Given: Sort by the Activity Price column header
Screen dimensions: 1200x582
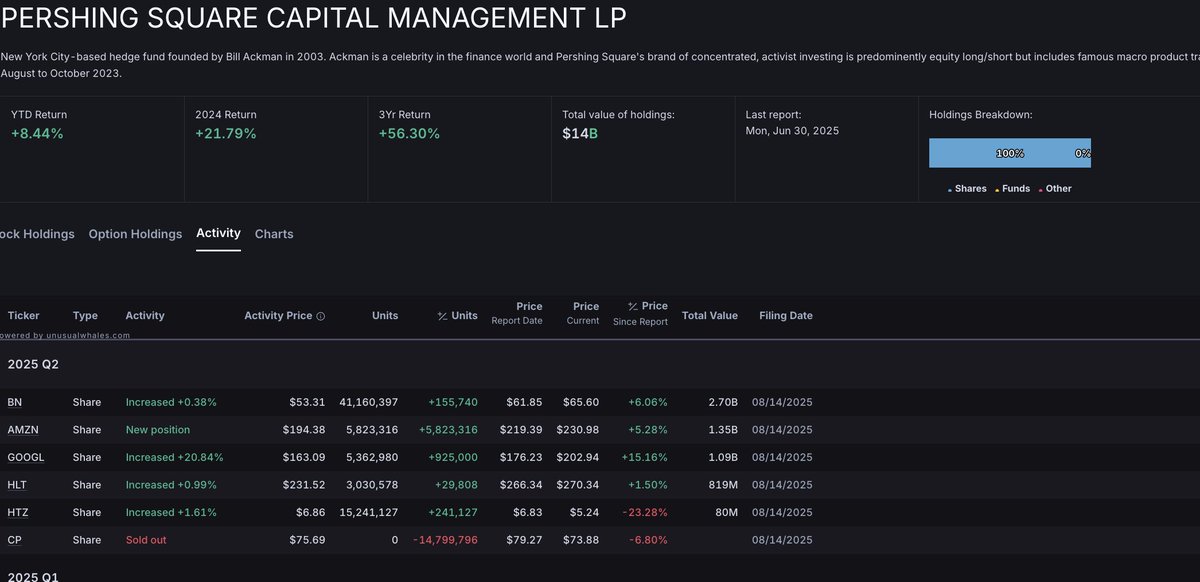Looking at the screenshot, I should tap(278, 315).
